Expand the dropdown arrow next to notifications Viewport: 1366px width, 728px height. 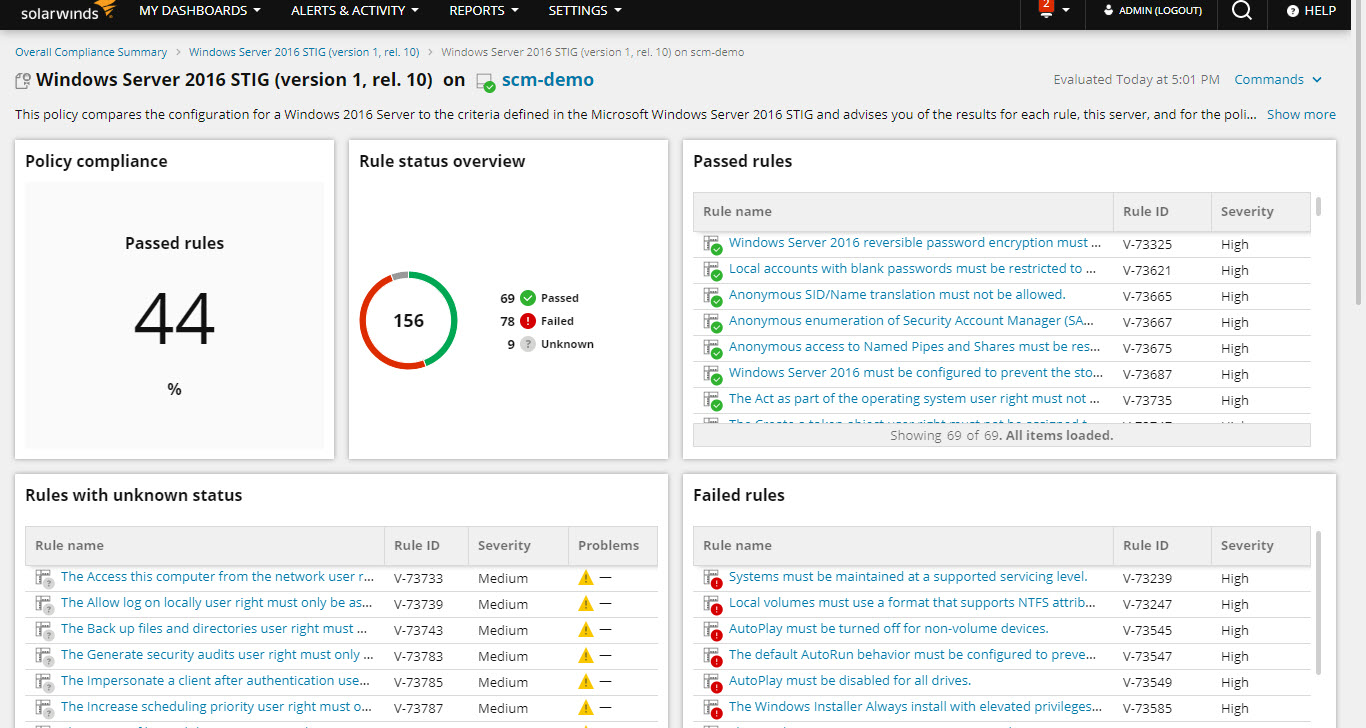[1066, 11]
